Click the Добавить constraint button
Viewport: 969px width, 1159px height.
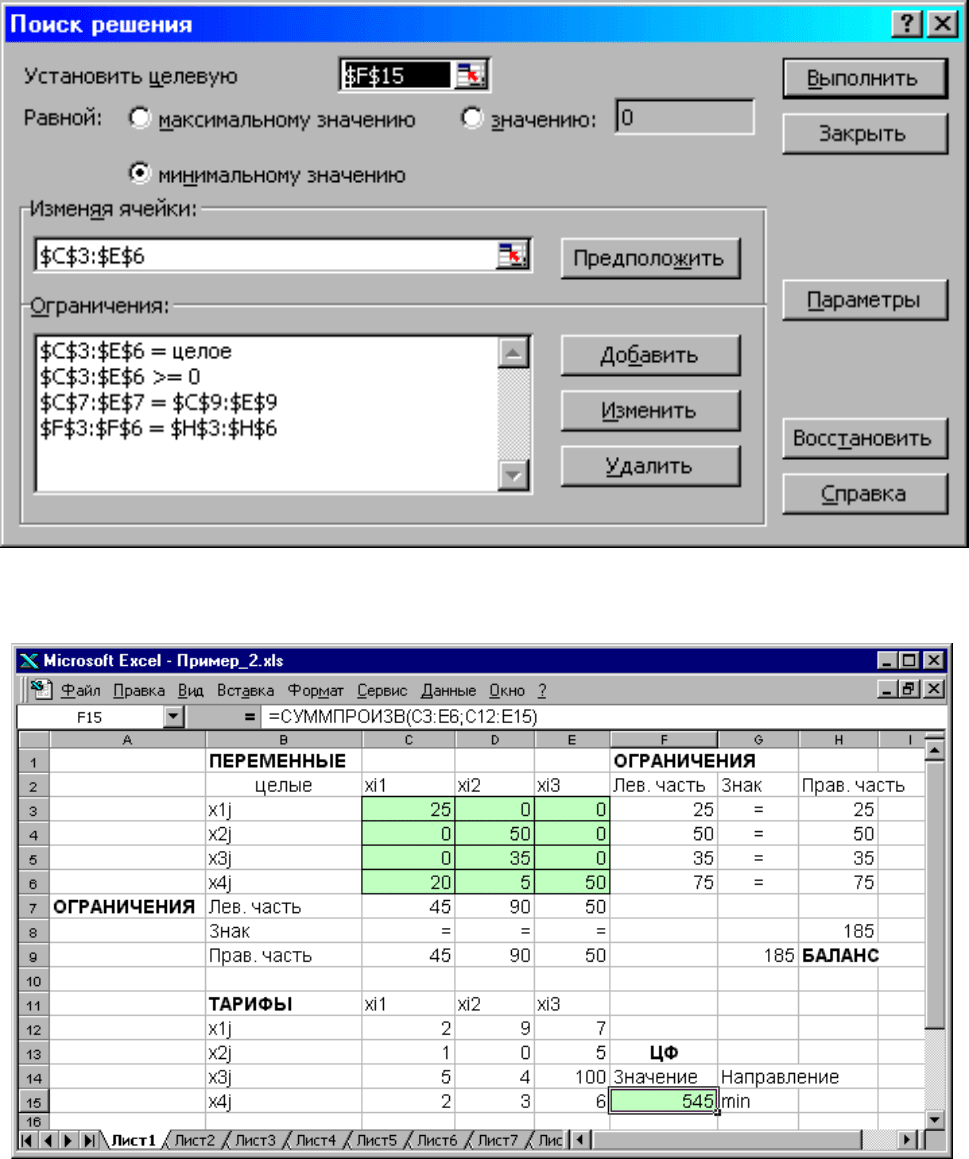650,356
